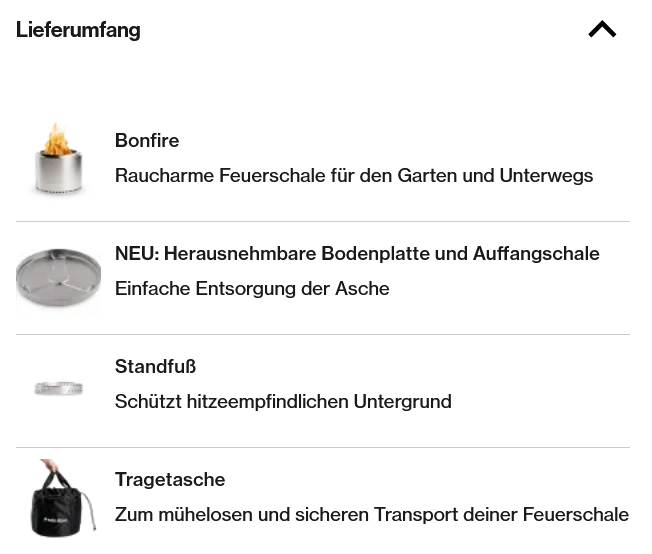Click the Standfuß ring image

click(58, 388)
